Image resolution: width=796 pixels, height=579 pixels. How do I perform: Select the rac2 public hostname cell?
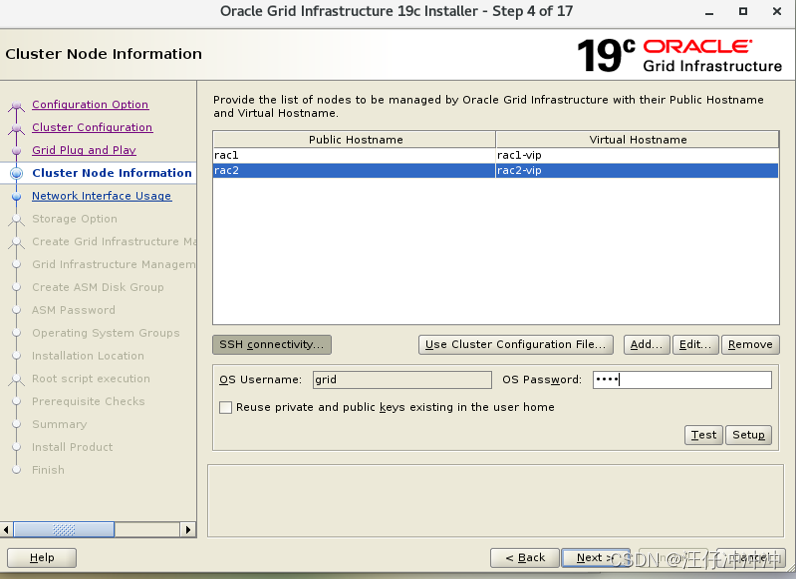(354, 171)
